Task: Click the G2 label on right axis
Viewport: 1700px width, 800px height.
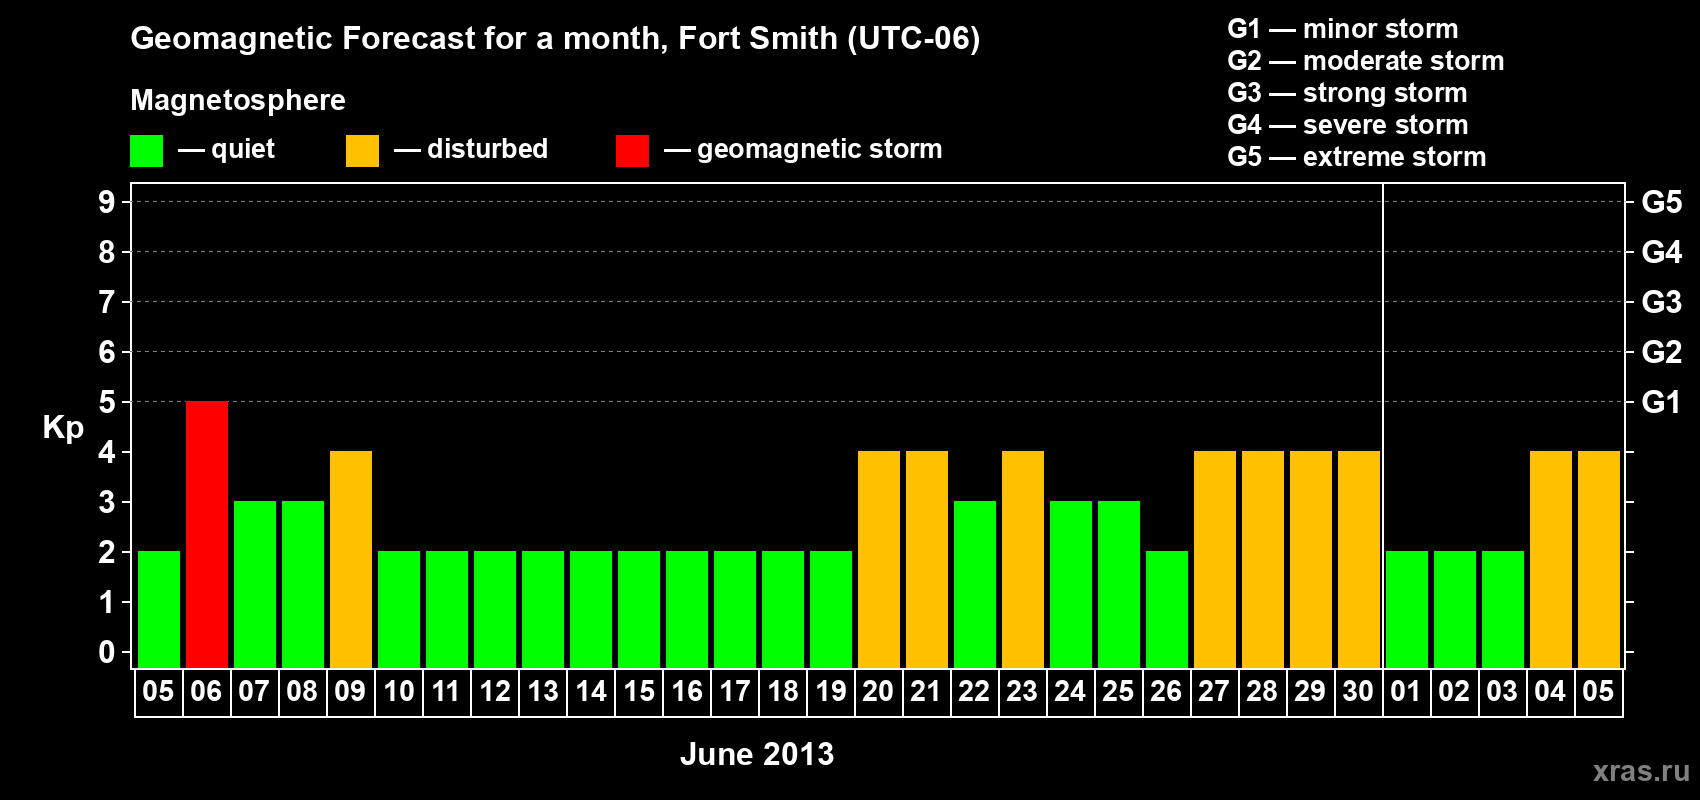Action: 1662,352
